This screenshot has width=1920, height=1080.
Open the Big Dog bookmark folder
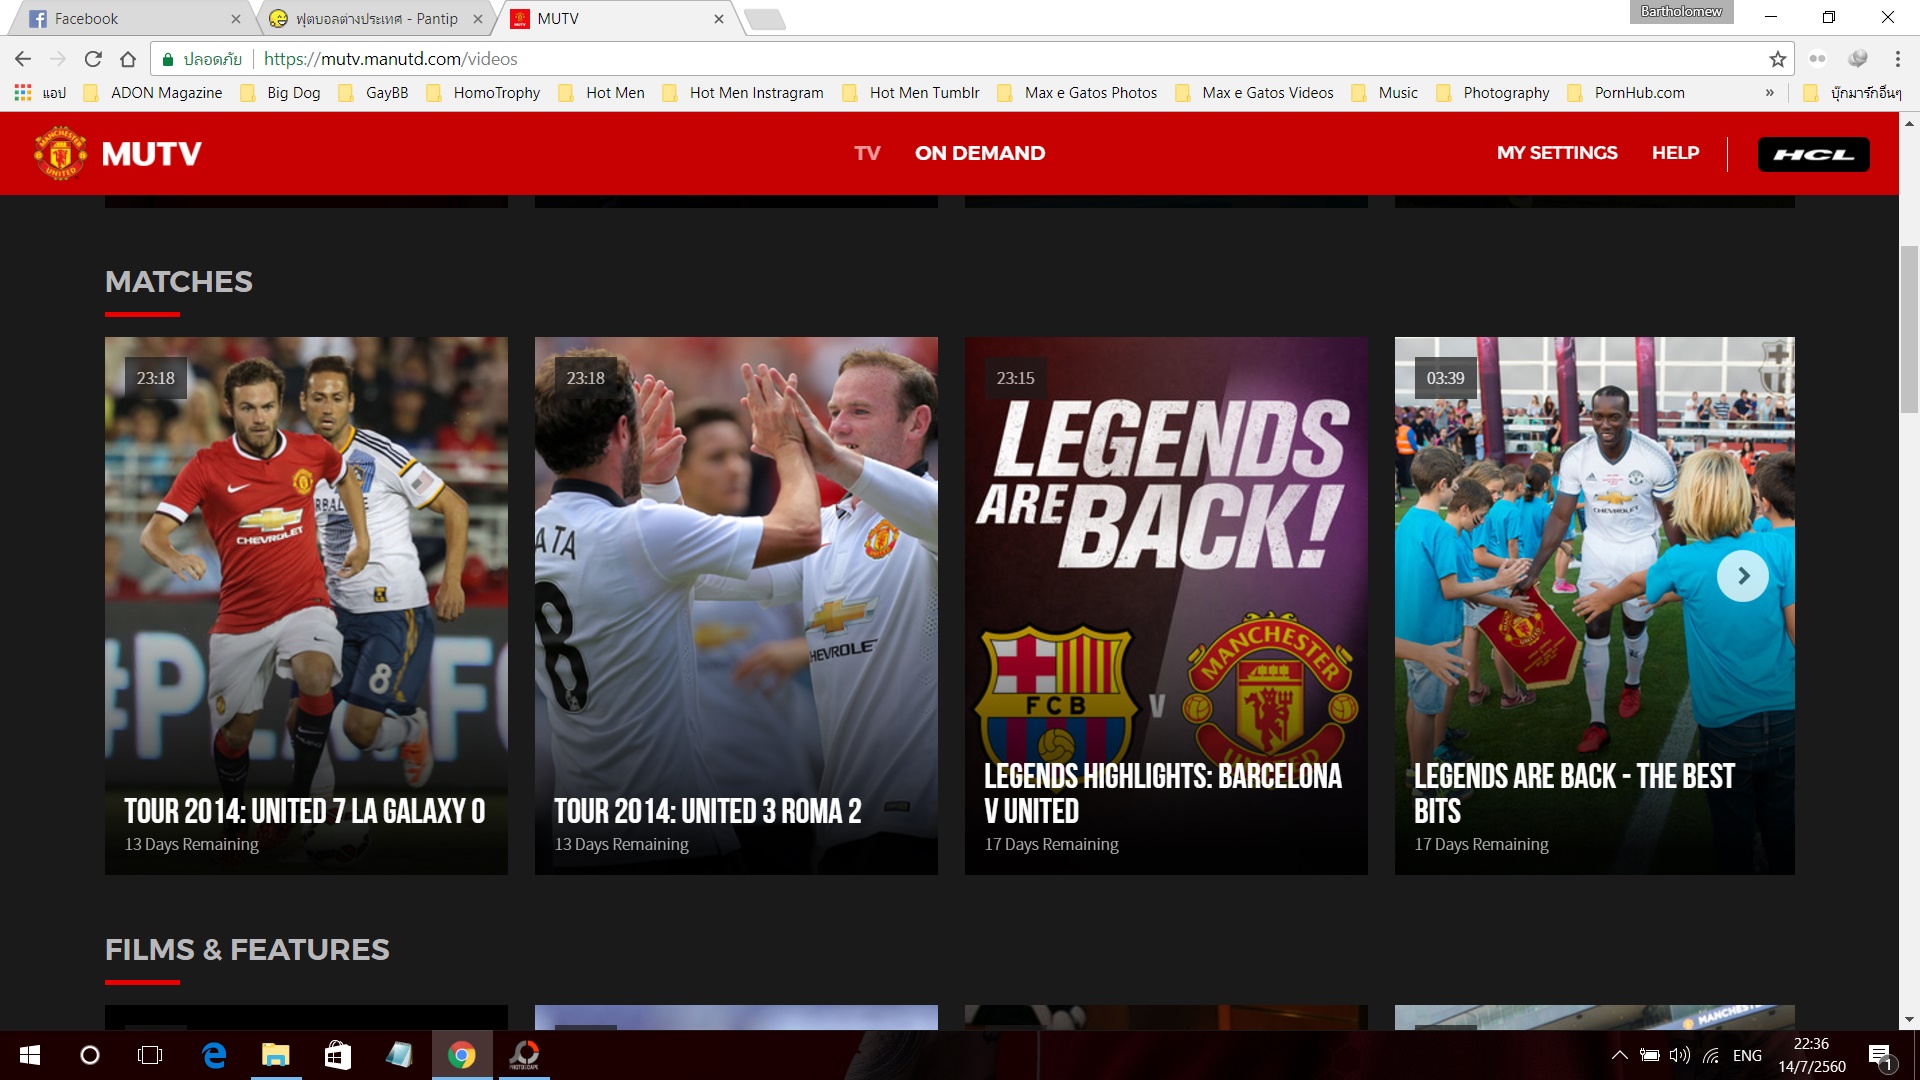tap(282, 93)
